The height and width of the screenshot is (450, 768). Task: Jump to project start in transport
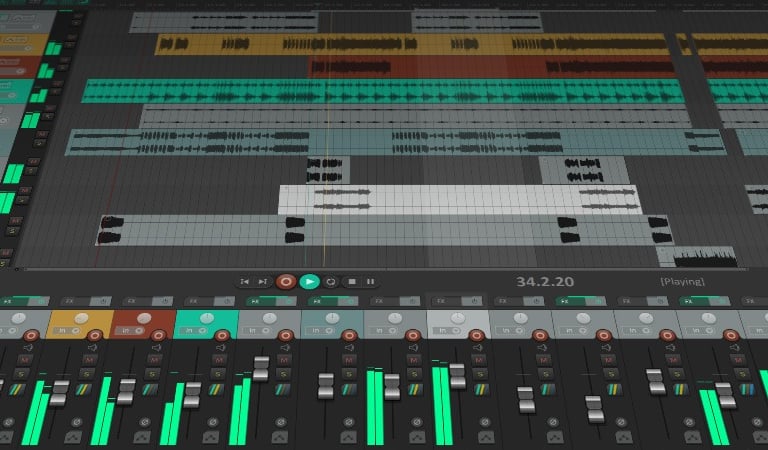tap(244, 282)
